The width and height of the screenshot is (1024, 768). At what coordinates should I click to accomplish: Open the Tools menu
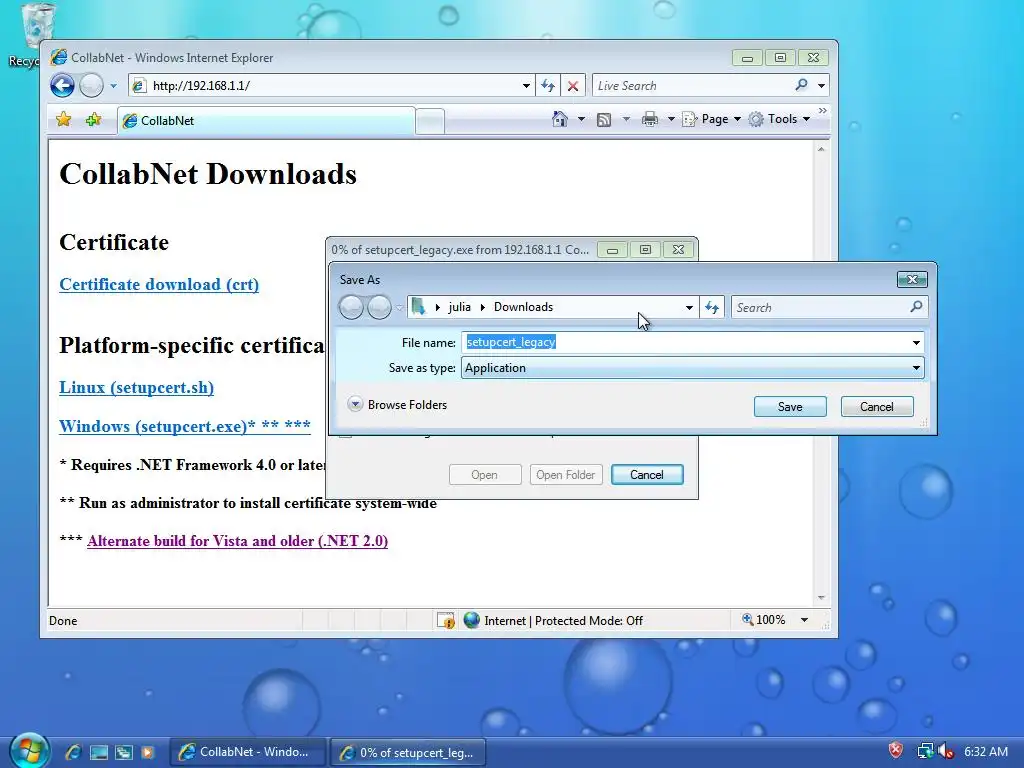pos(780,119)
